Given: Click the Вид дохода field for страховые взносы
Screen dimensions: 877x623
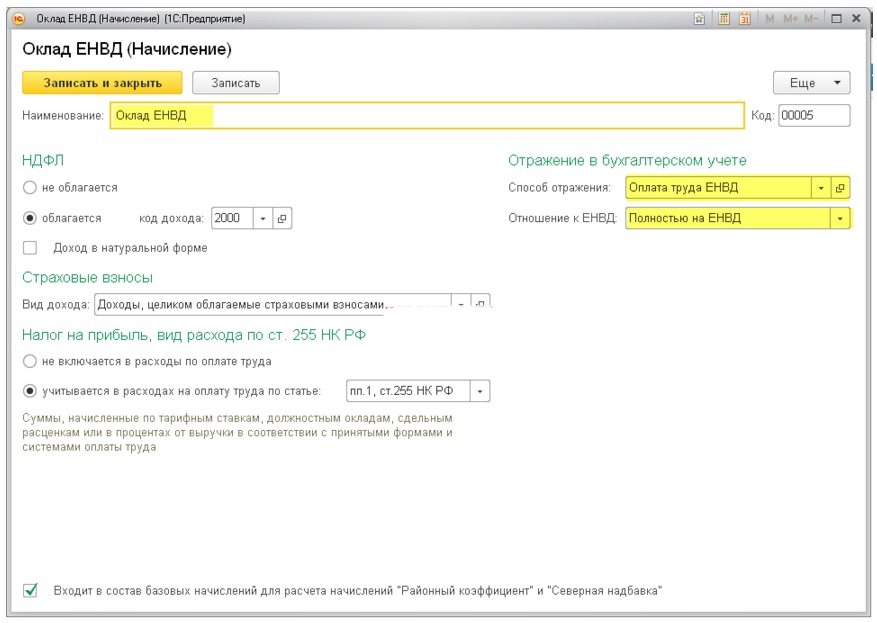Looking at the screenshot, I should [x=273, y=305].
